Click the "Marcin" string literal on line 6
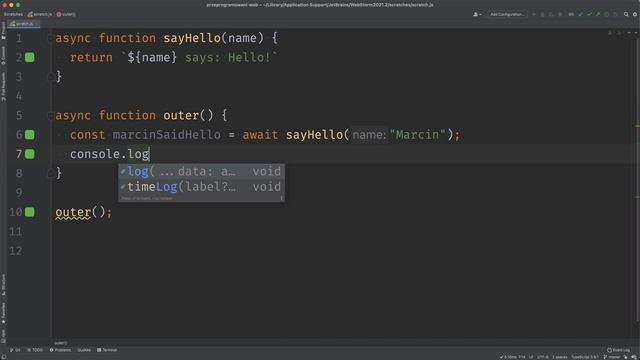 [x=418, y=135]
